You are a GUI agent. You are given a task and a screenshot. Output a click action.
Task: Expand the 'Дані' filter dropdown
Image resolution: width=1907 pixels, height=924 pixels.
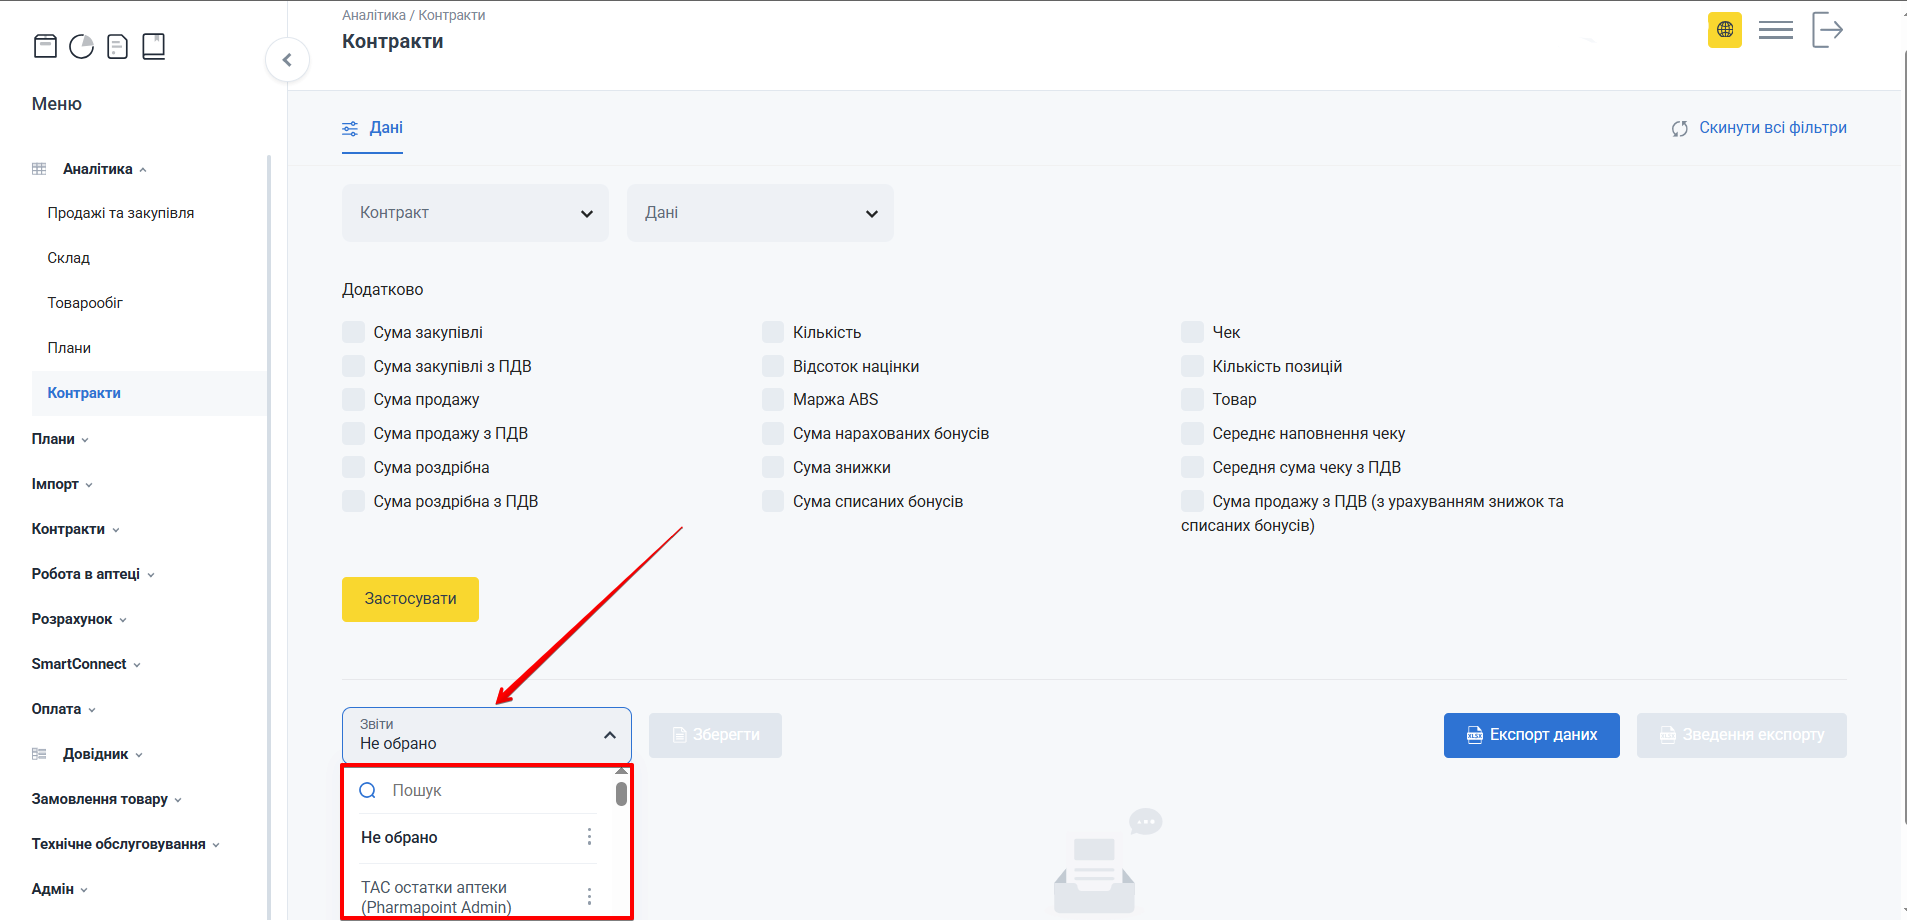coord(760,213)
